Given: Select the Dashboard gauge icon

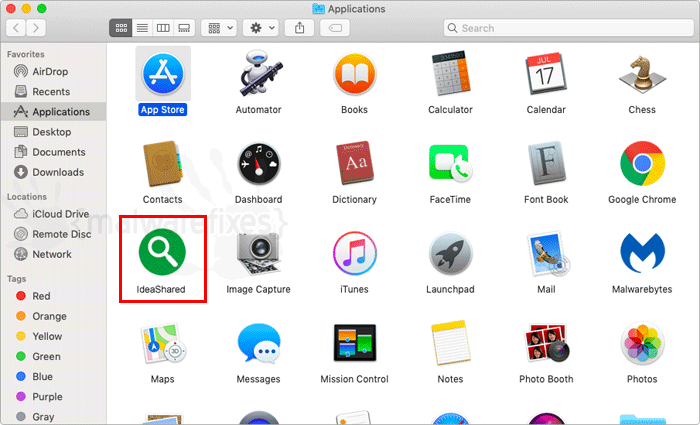Looking at the screenshot, I should (x=258, y=164).
